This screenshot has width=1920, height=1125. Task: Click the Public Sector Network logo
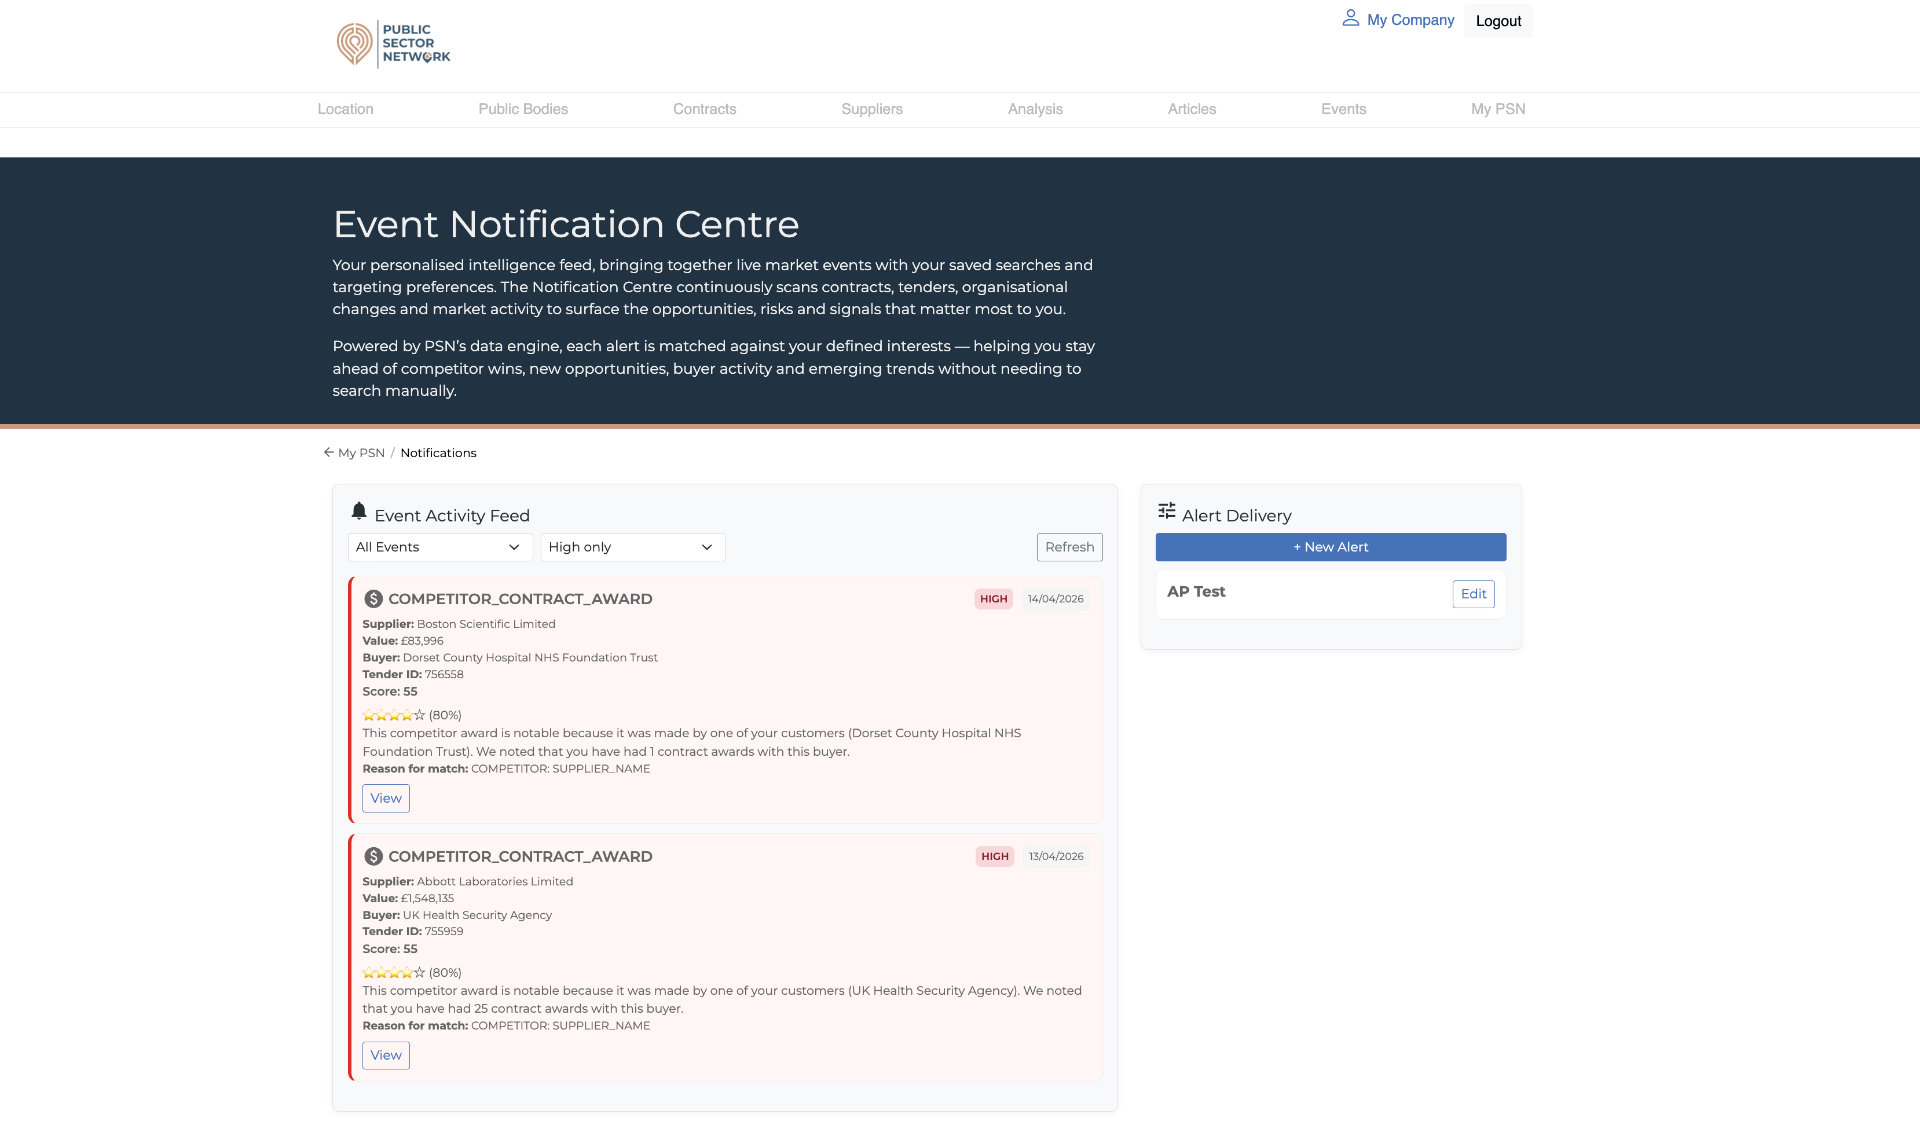coord(394,44)
